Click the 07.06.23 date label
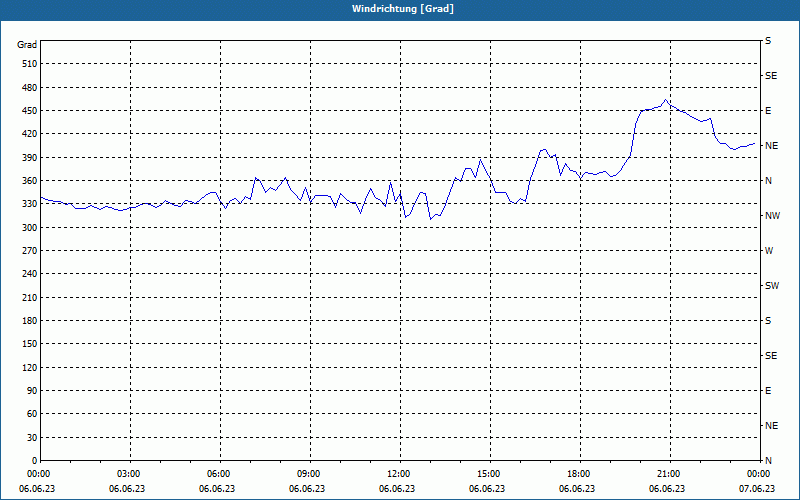Viewport: 800px width, 500px height. 757,489
